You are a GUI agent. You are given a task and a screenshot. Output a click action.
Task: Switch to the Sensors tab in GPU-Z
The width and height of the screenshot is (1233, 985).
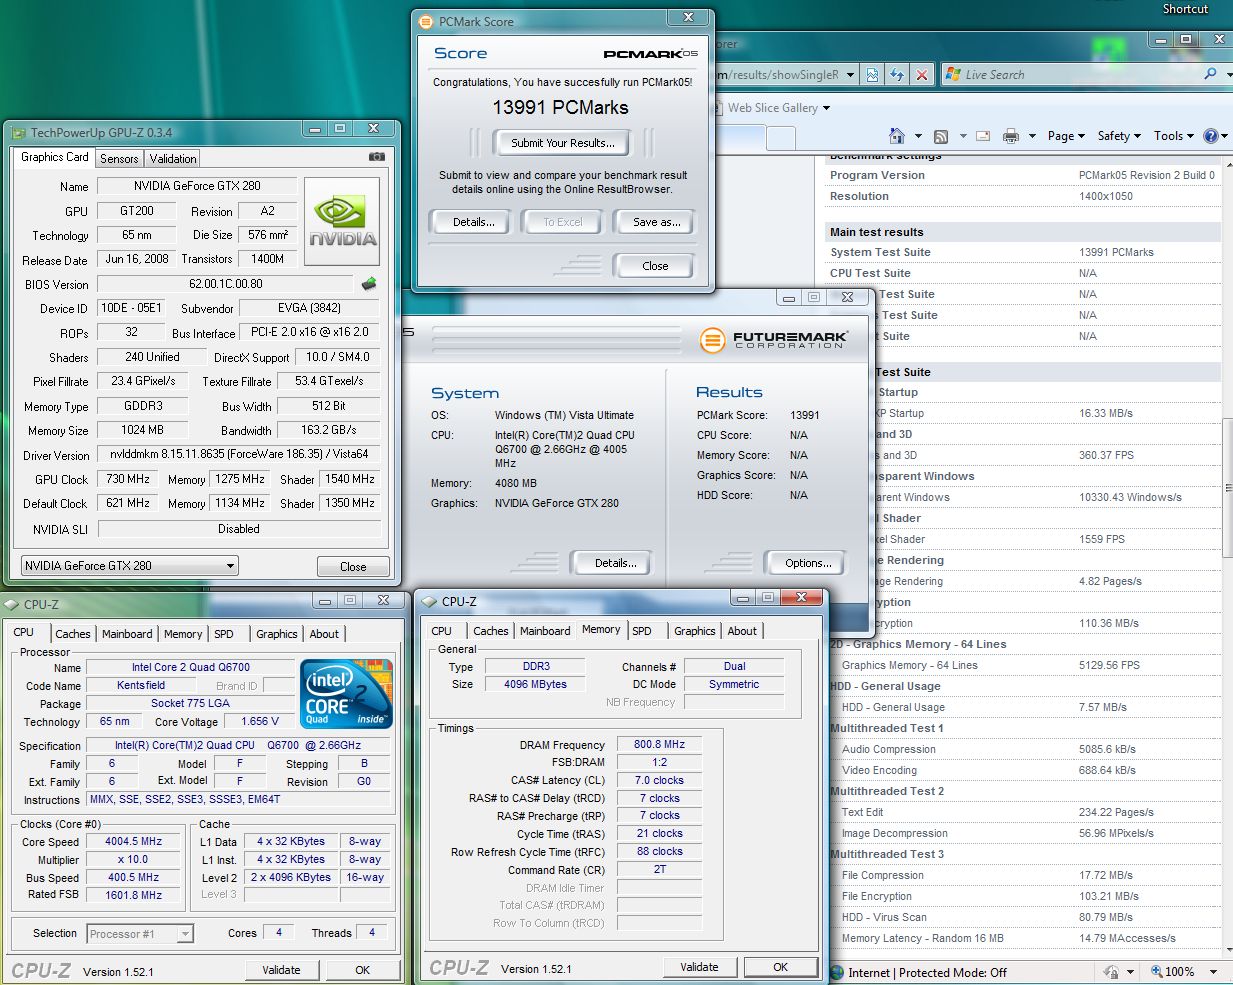tap(119, 159)
